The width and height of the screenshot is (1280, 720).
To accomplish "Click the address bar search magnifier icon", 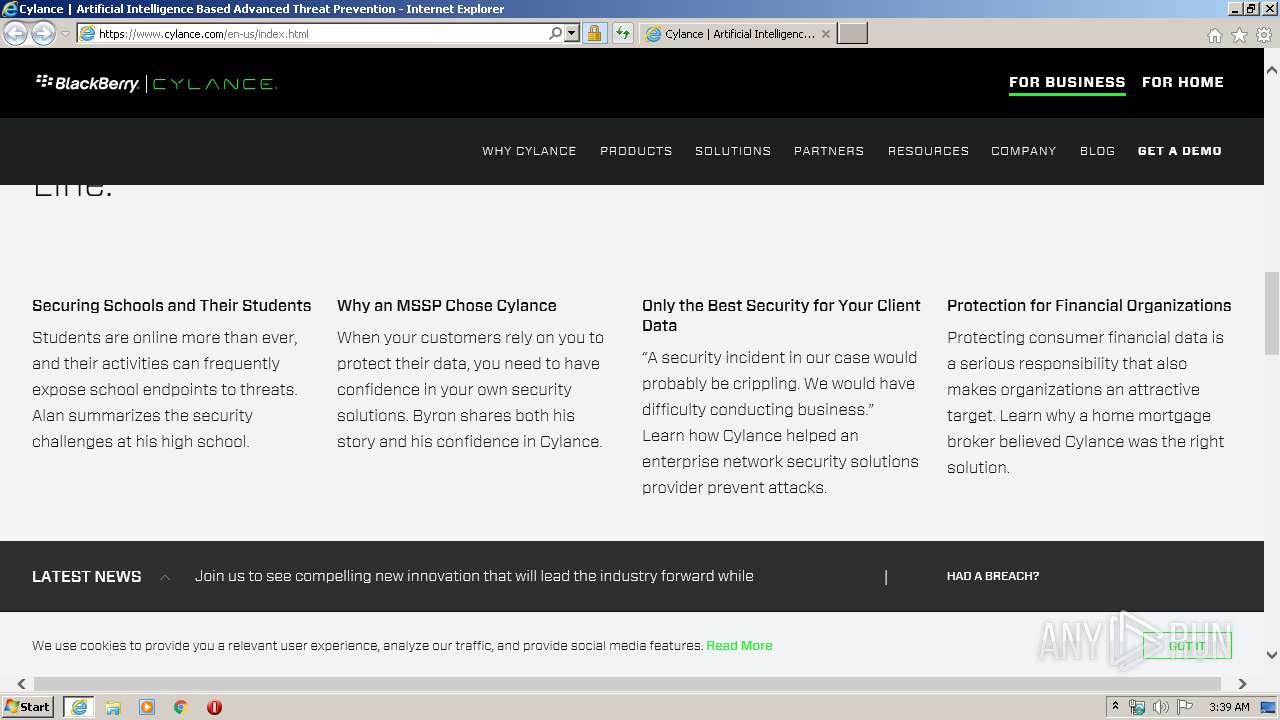I will [x=556, y=33].
